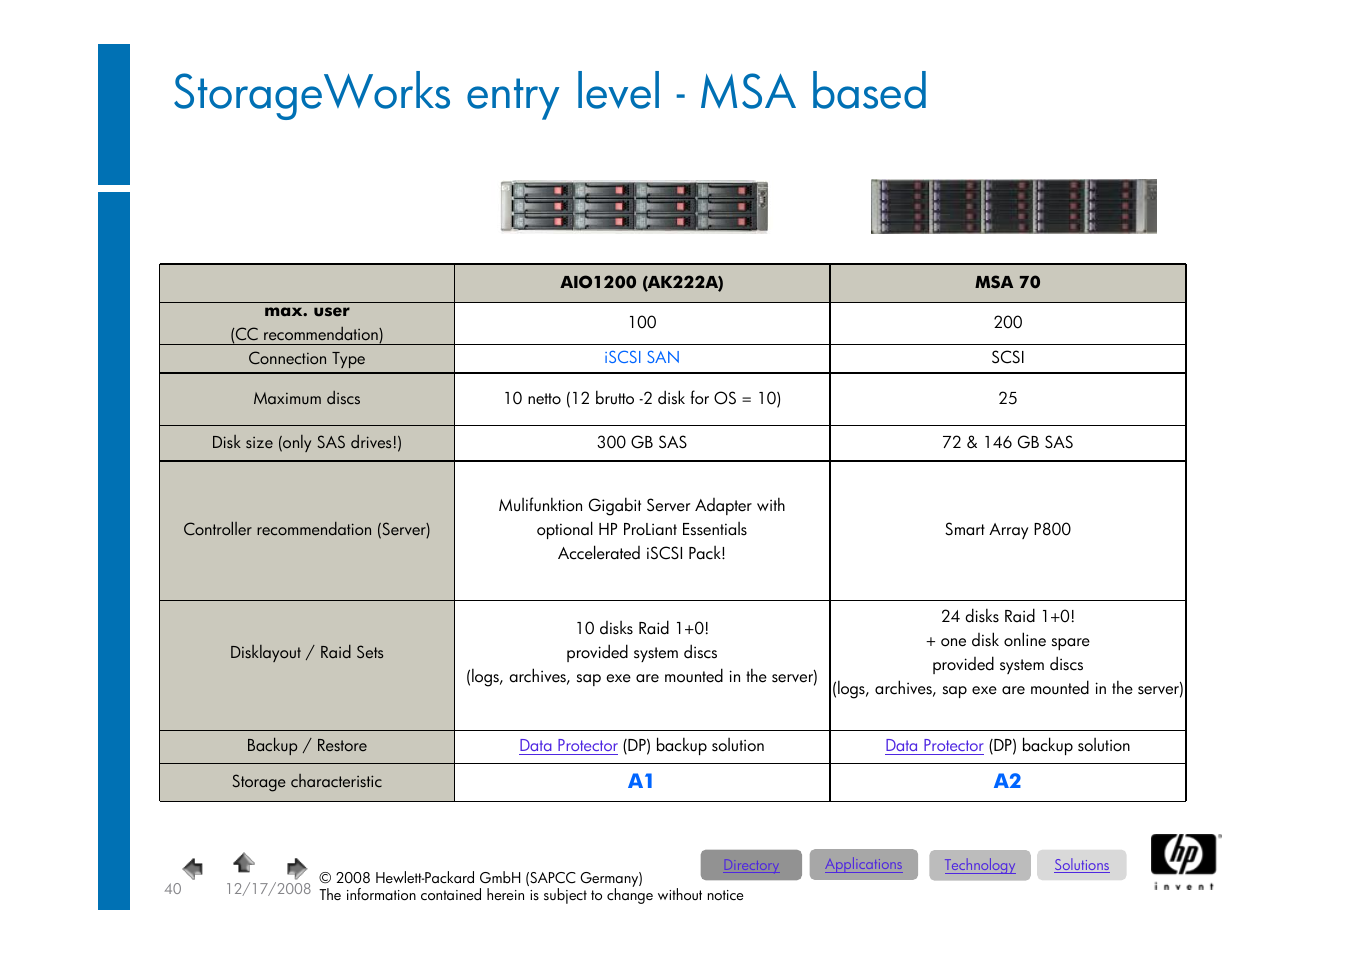Open the Technology button
1350x954 pixels.
click(979, 865)
